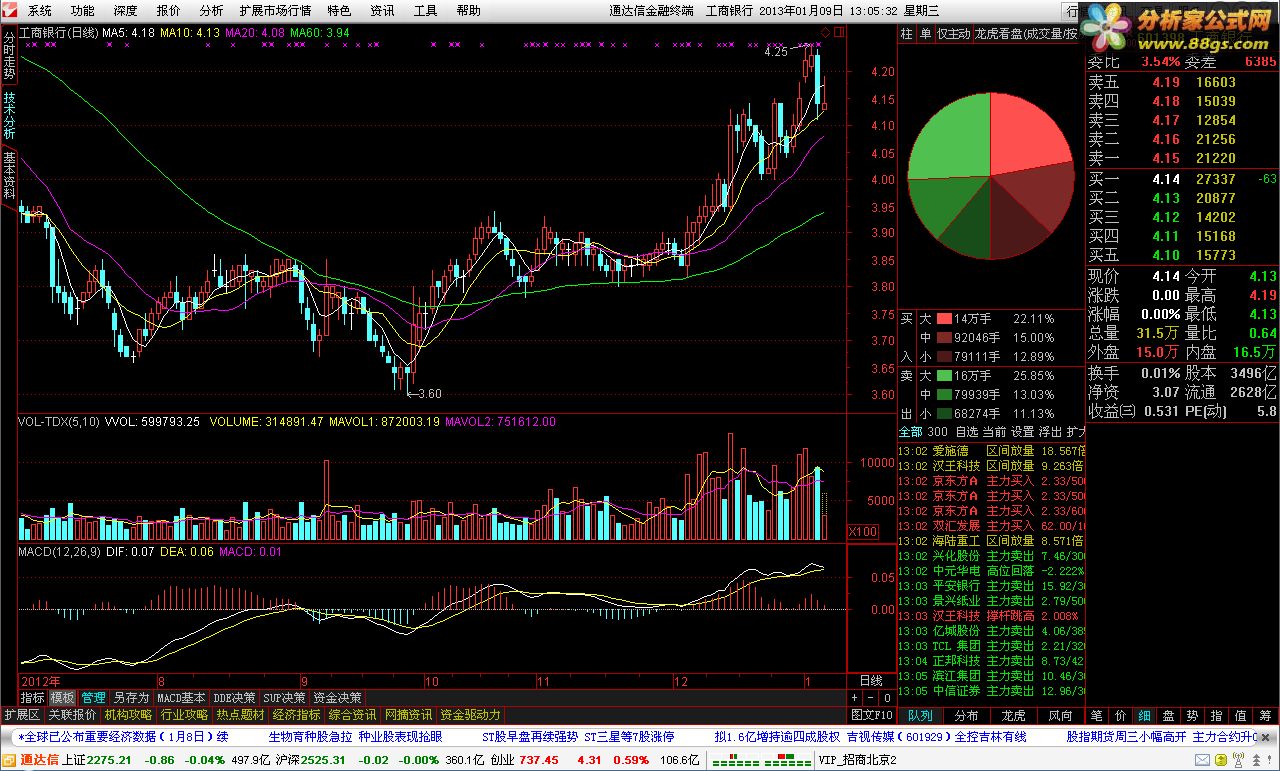The image size is (1280, 771).
Task: Switch to the 基本资料 side tab
Action: (x=9, y=176)
